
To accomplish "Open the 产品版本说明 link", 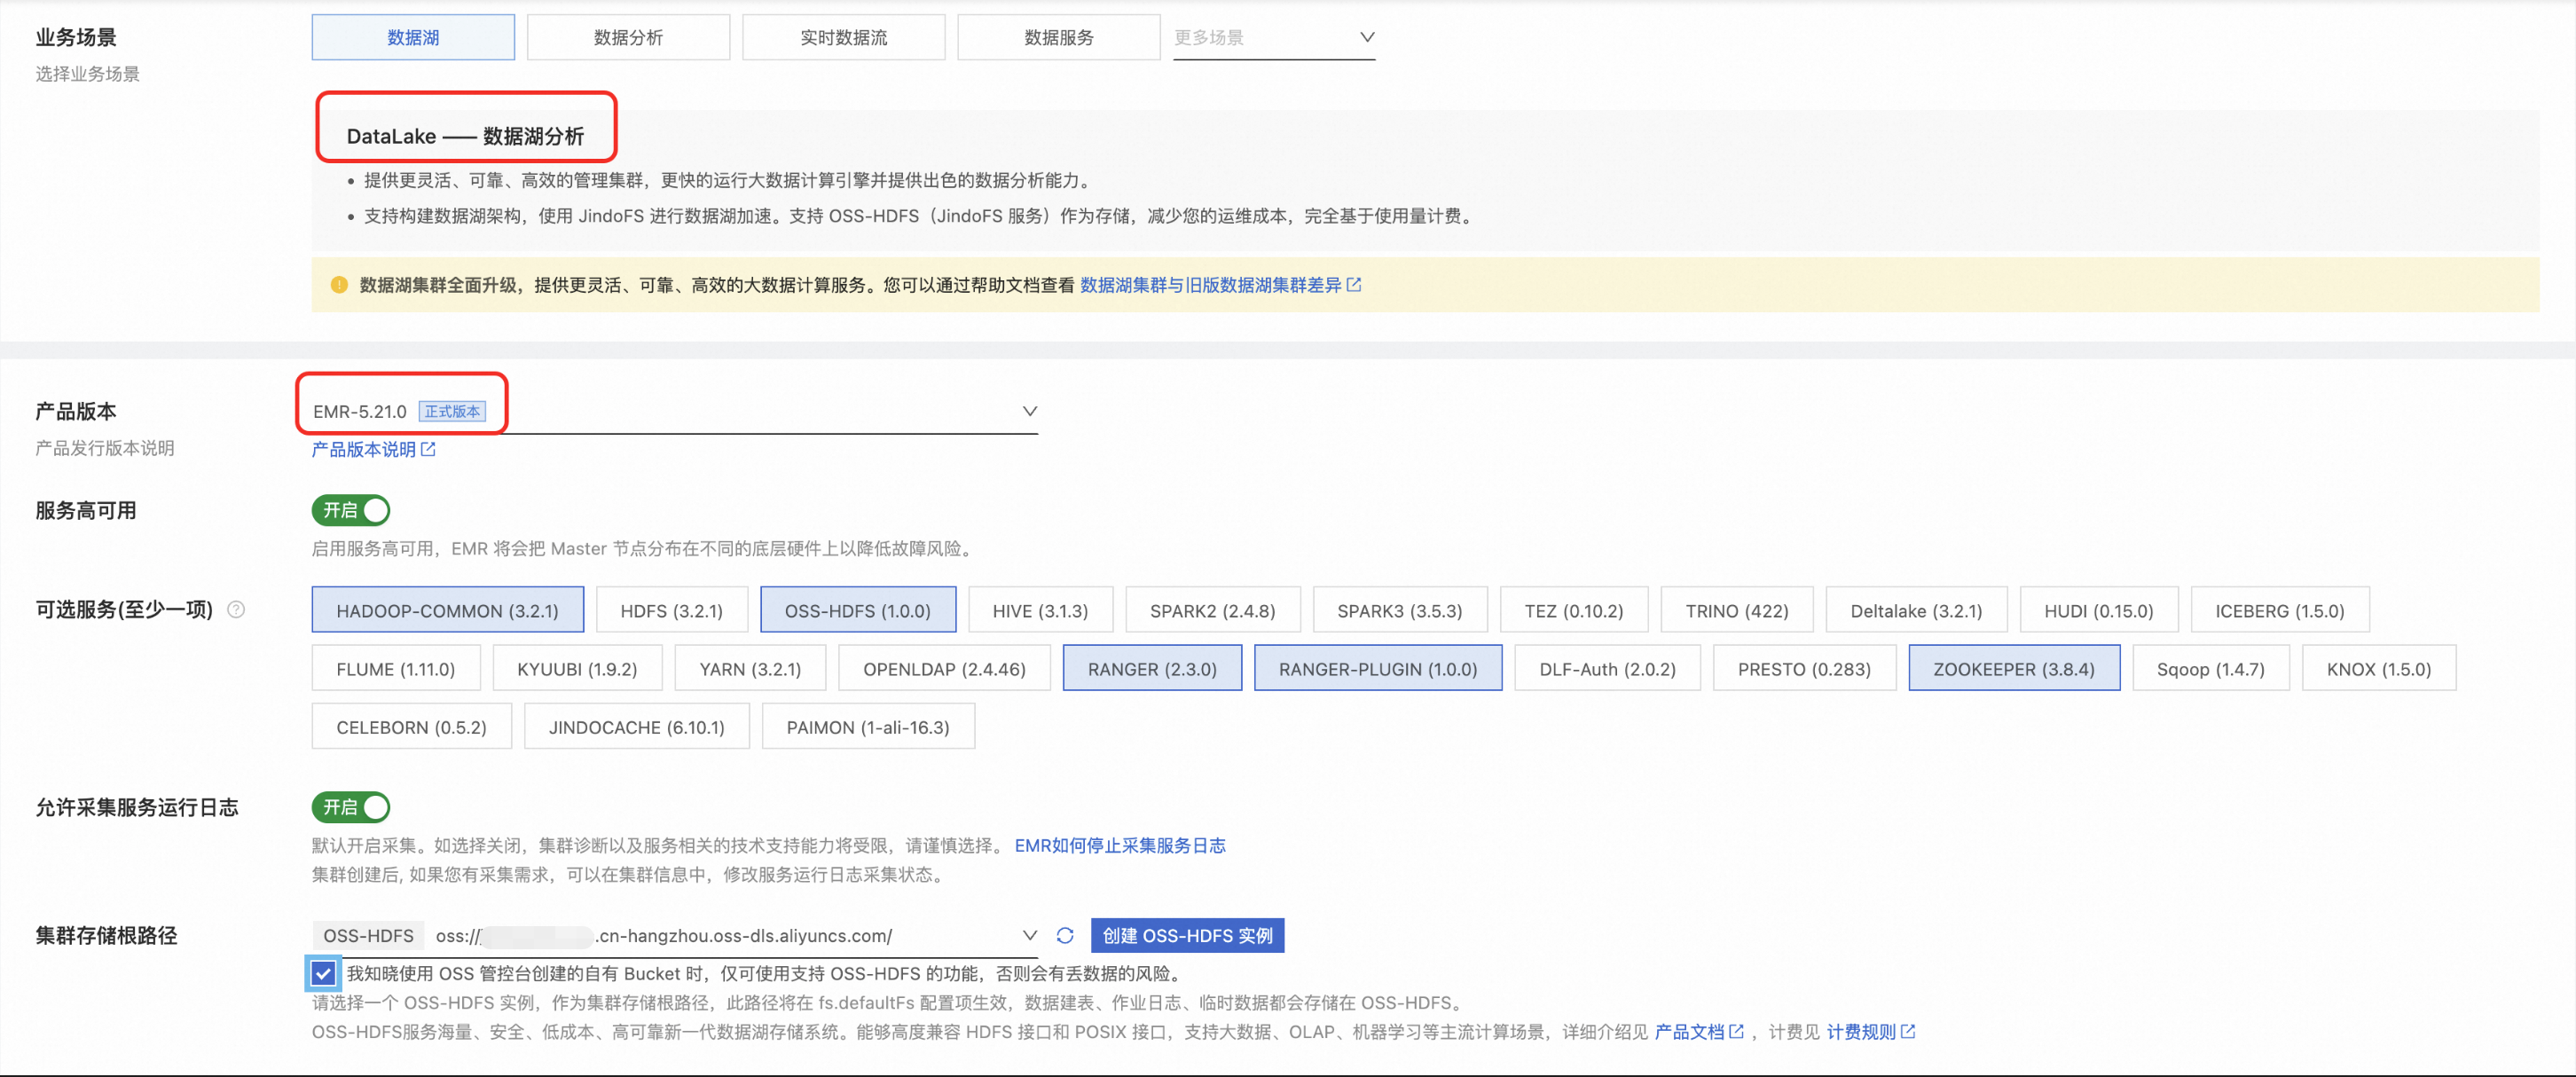I will click(363, 449).
